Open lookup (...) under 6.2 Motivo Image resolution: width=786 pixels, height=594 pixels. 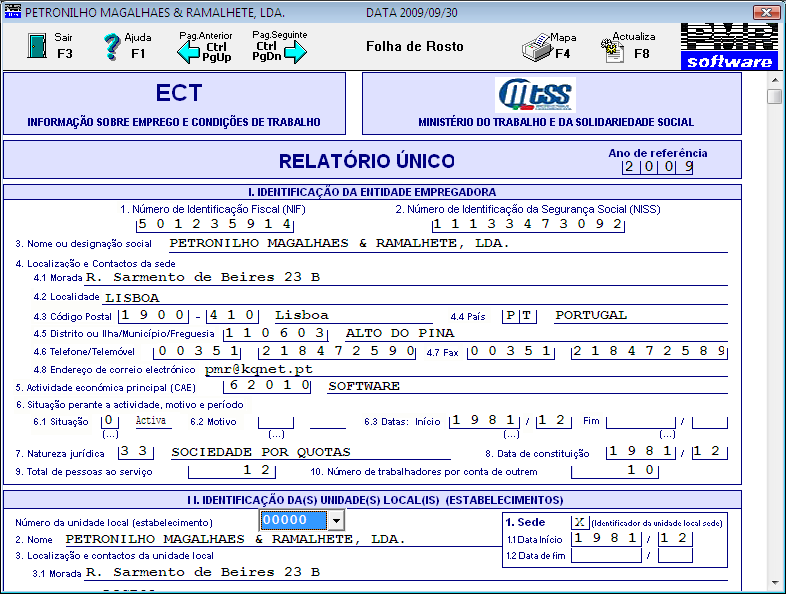click(x=276, y=435)
